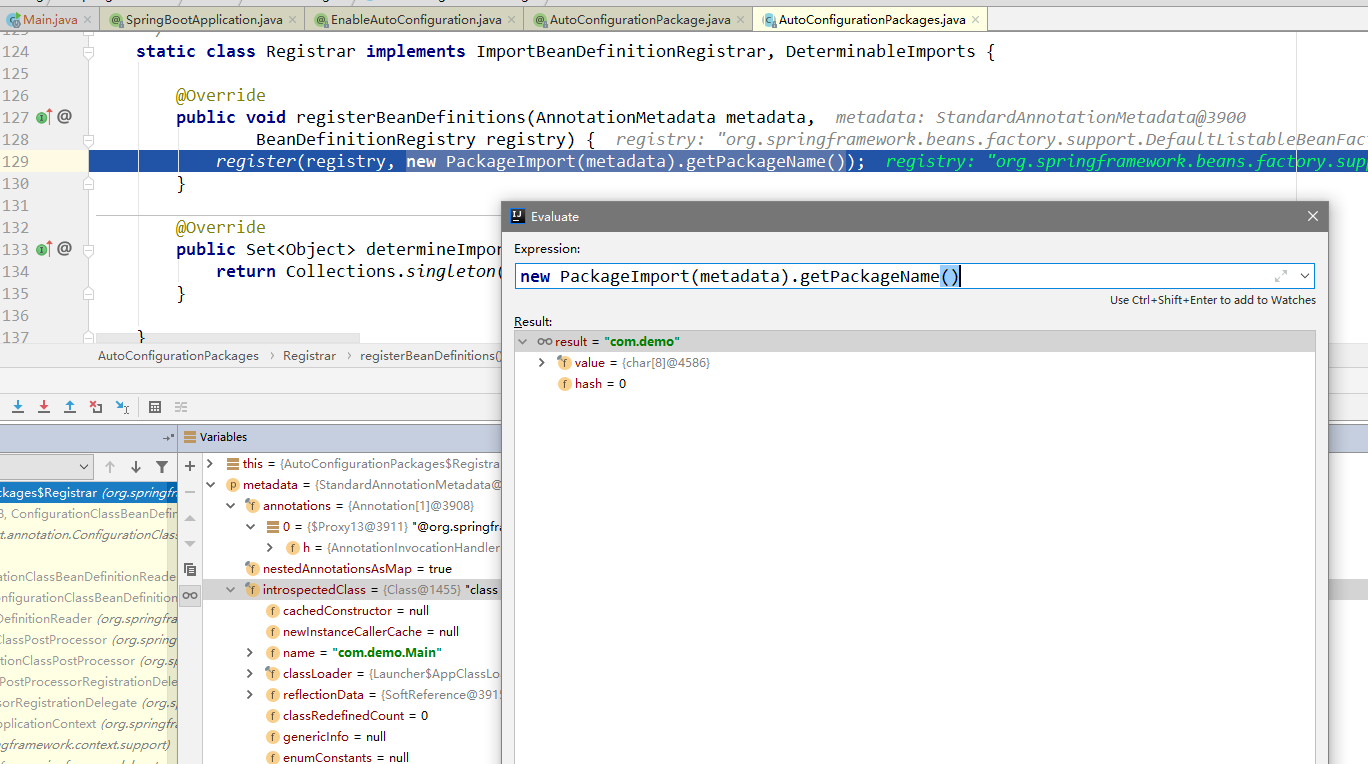
Task: Close the SpringBootApplication.java tab
Action: coord(293,19)
